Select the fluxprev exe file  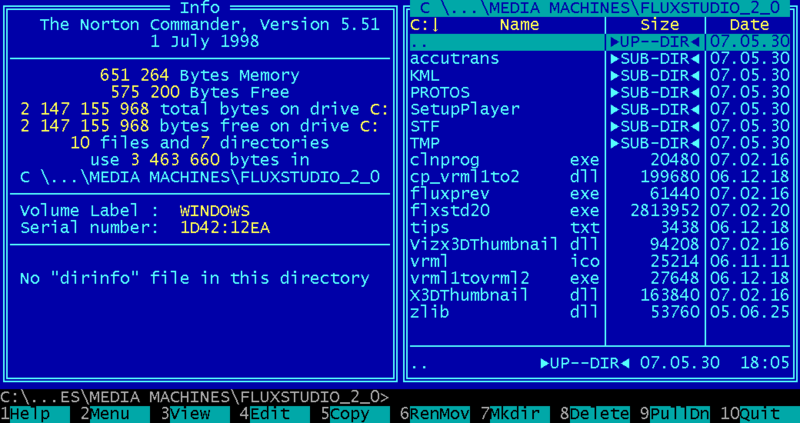[x=600, y=193]
